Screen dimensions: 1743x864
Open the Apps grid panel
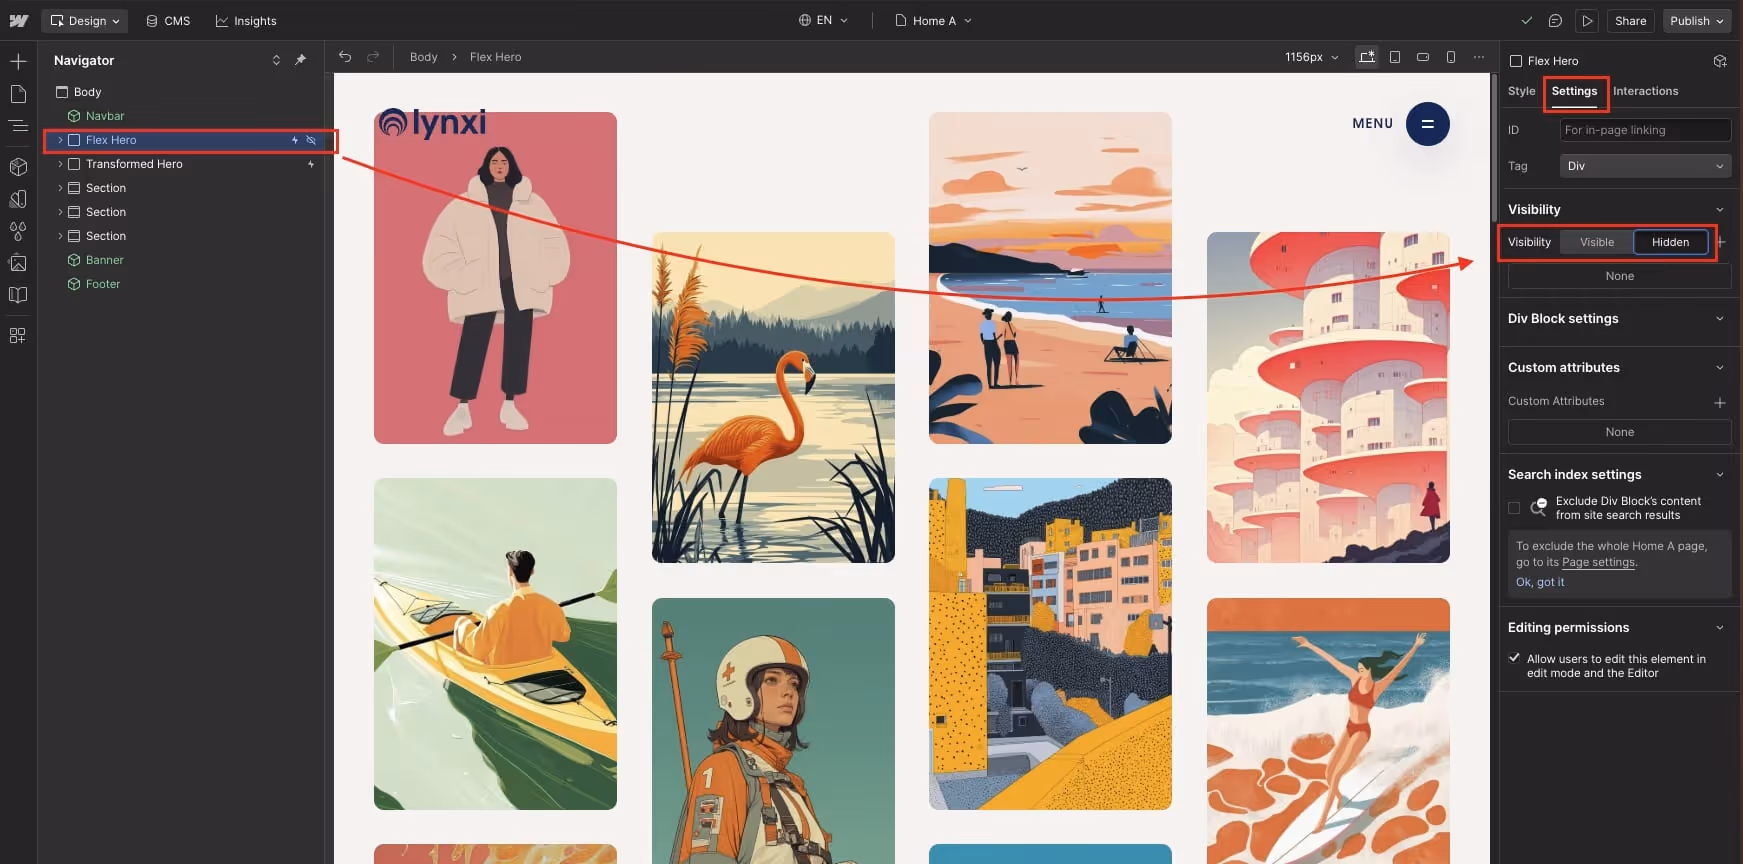click(x=18, y=336)
